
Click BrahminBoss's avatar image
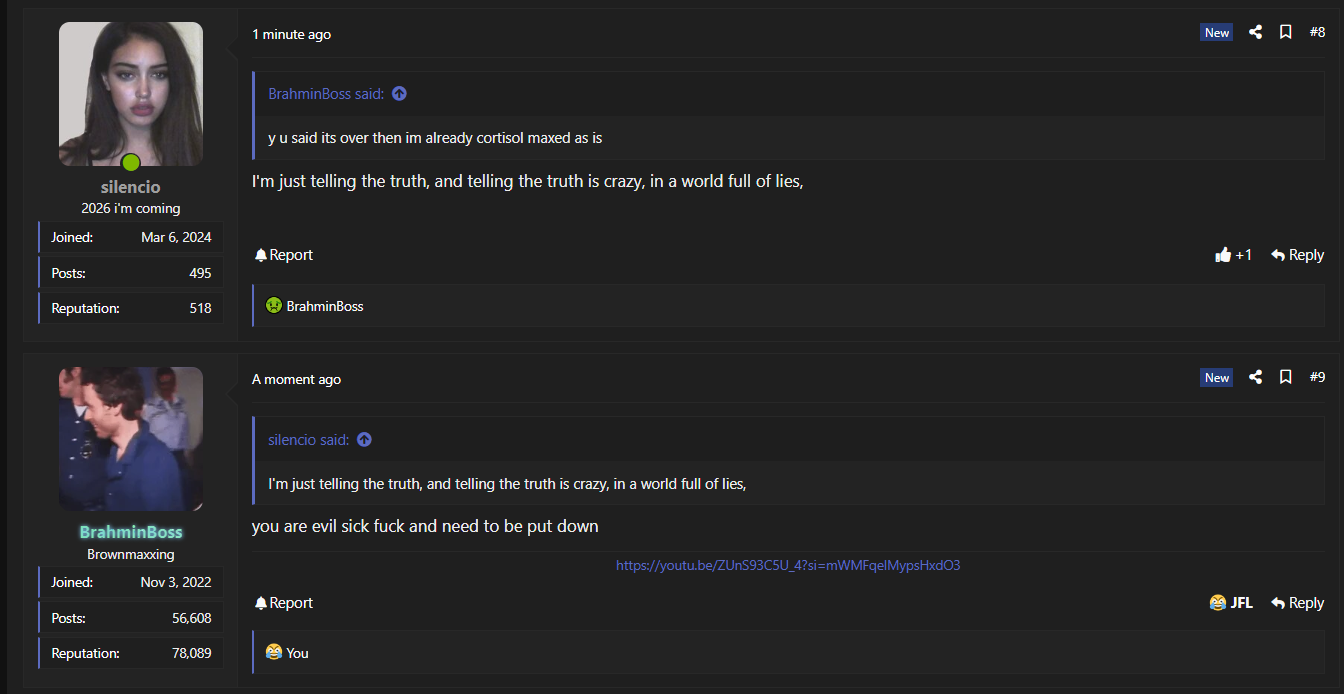(x=131, y=439)
